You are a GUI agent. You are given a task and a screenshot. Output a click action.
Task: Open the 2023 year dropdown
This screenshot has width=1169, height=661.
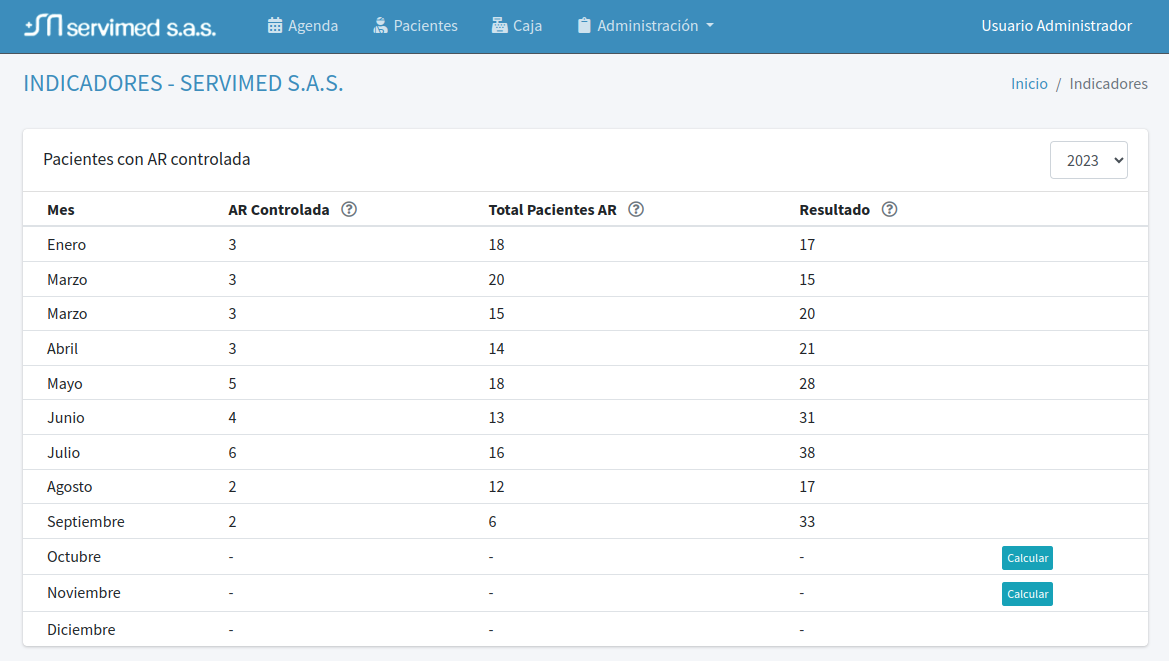pyautogui.click(x=1088, y=160)
